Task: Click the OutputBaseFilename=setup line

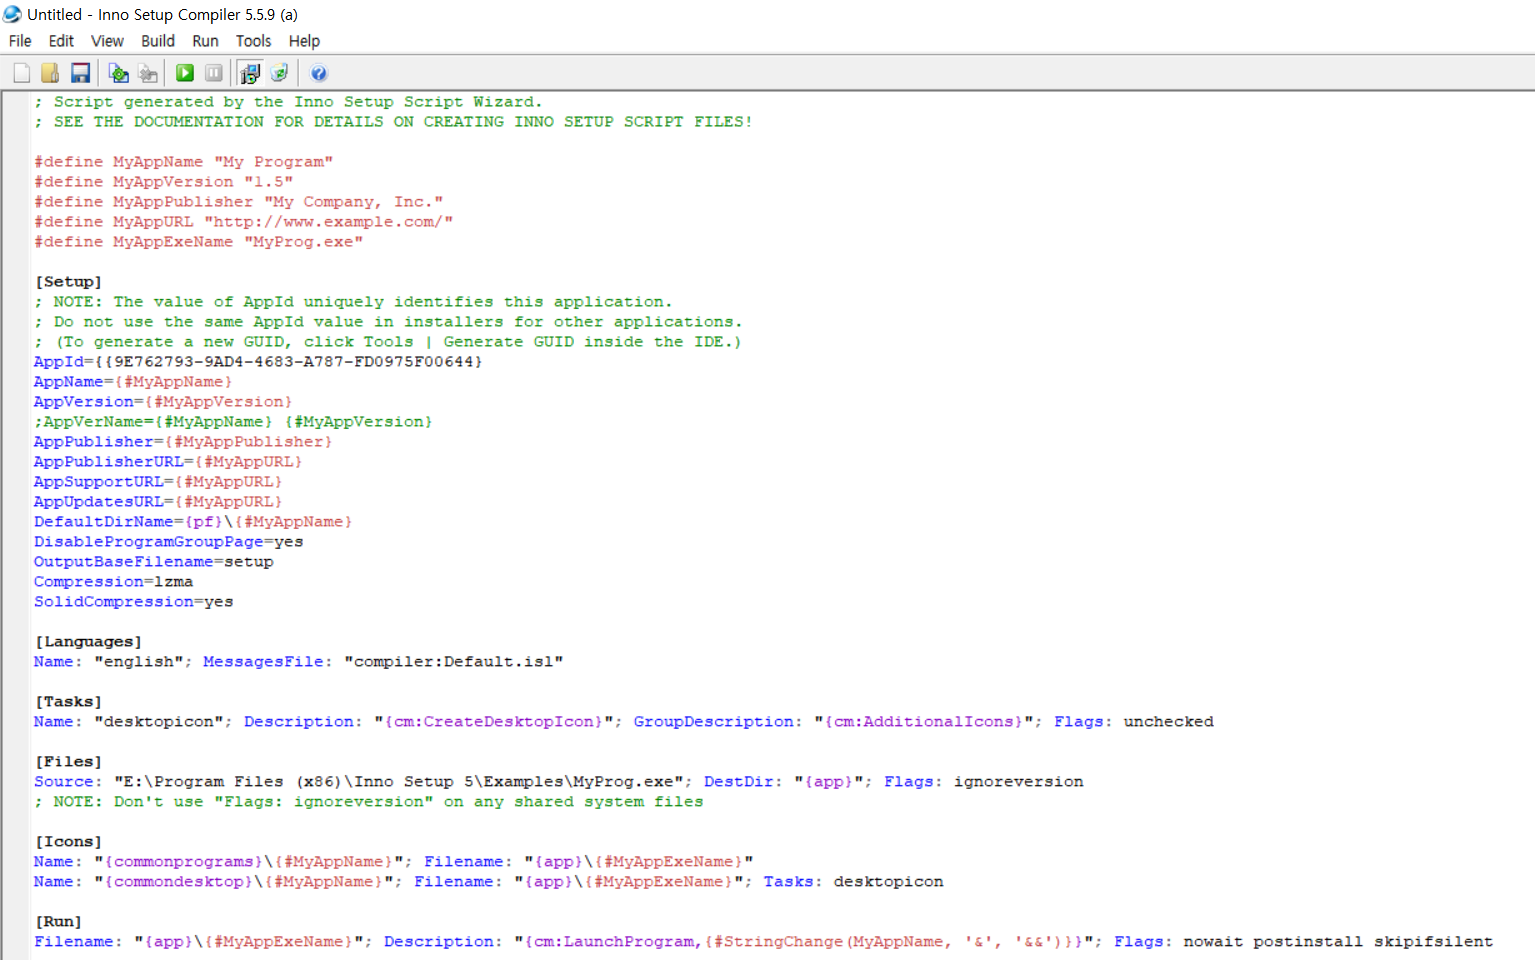Action: pyautogui.click(x=153, y=562)
